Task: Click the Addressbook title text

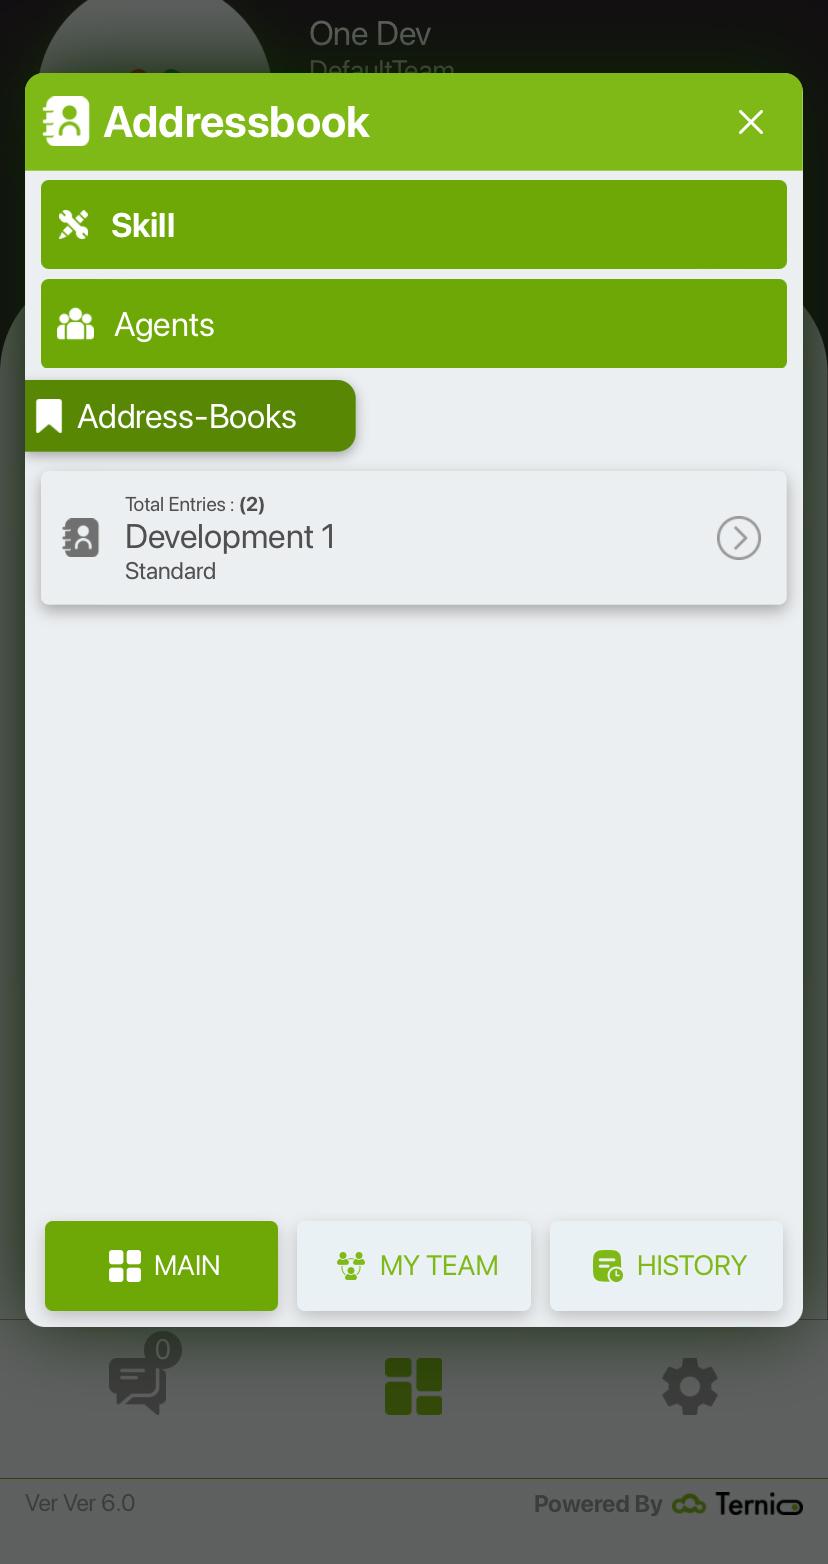Action: (x=237, y=122)
